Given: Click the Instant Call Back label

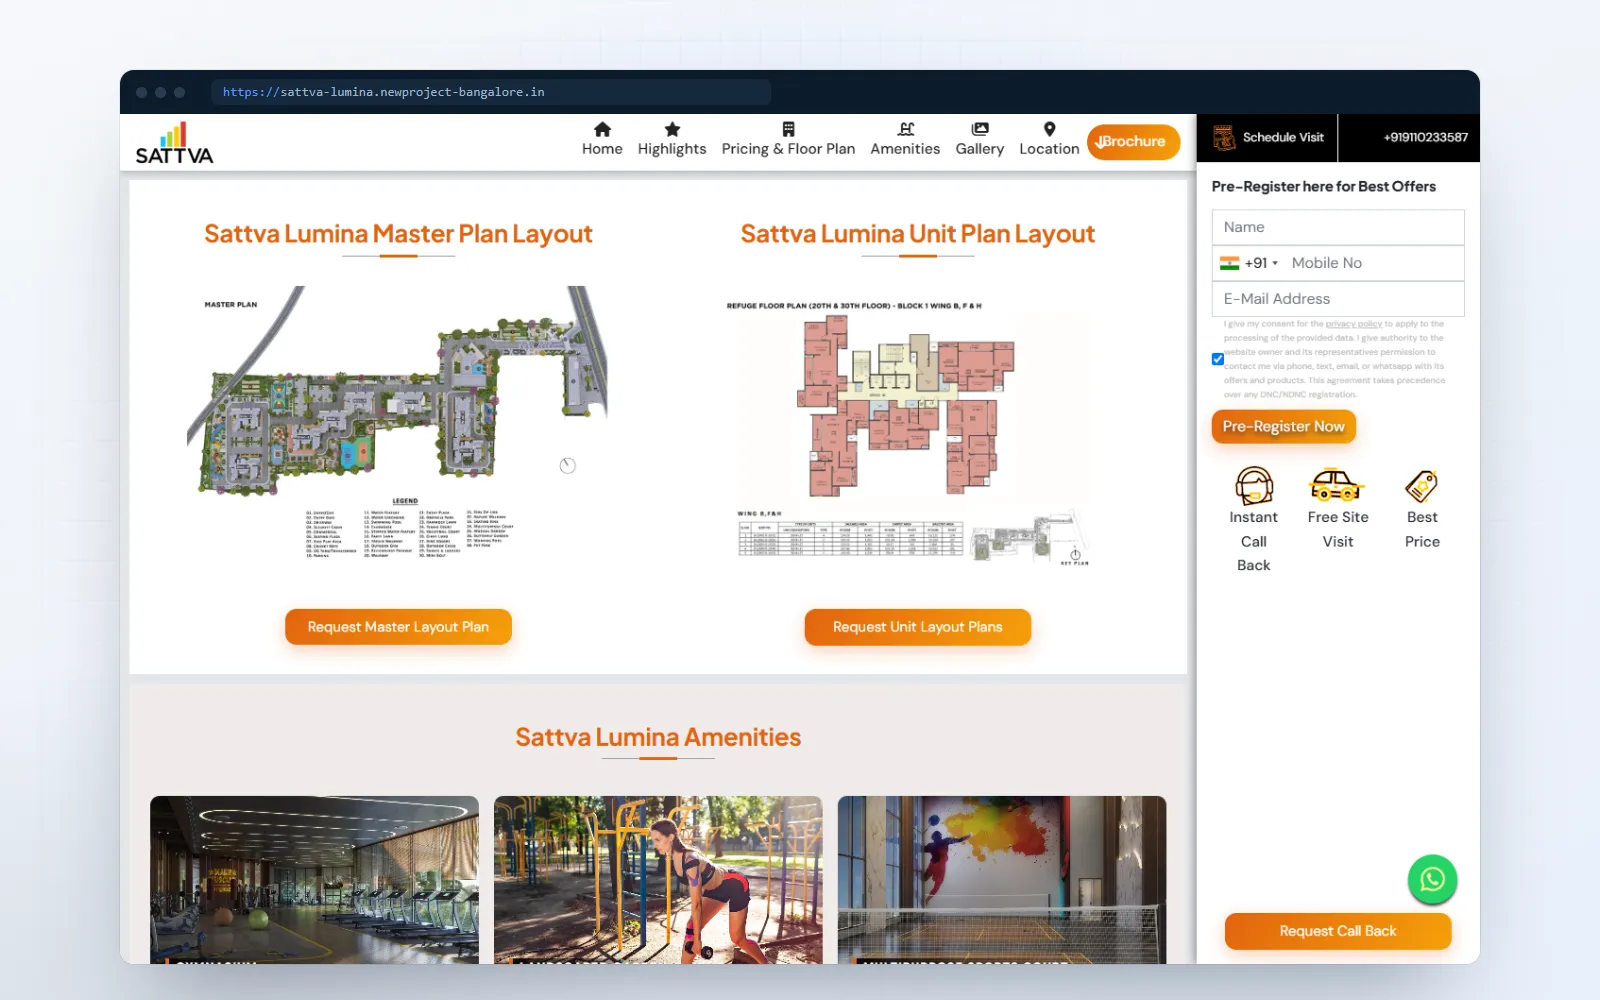Looking at the screenshot, I should [1254, 541].
